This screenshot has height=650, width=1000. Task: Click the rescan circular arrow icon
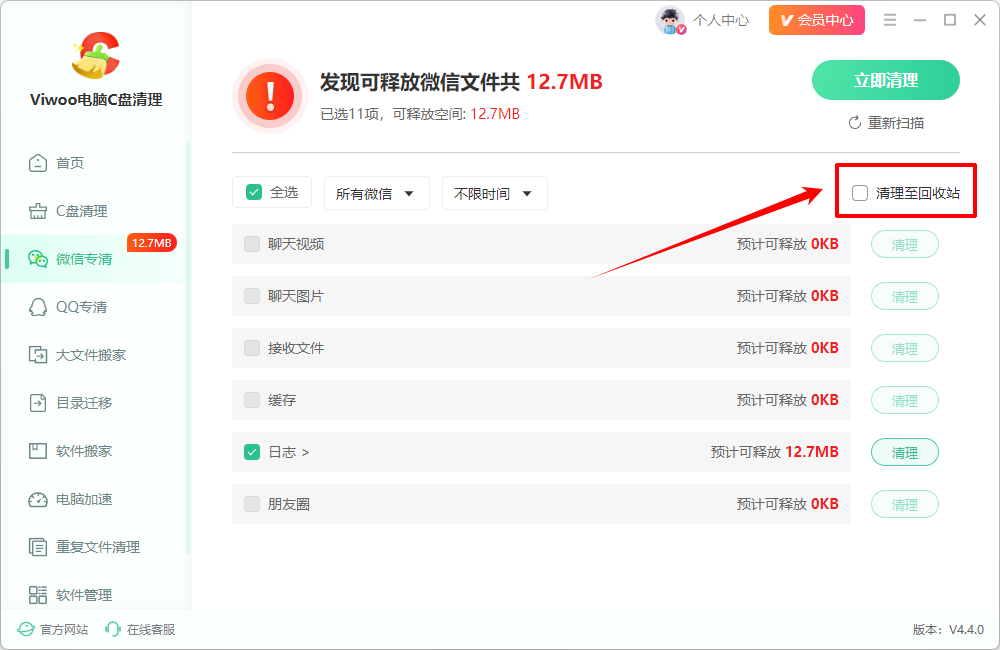855,123
